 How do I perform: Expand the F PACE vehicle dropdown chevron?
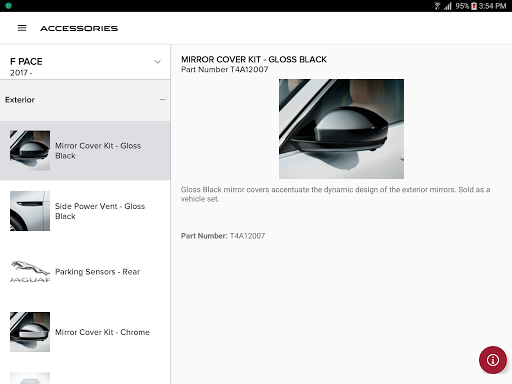coord(157,62)
